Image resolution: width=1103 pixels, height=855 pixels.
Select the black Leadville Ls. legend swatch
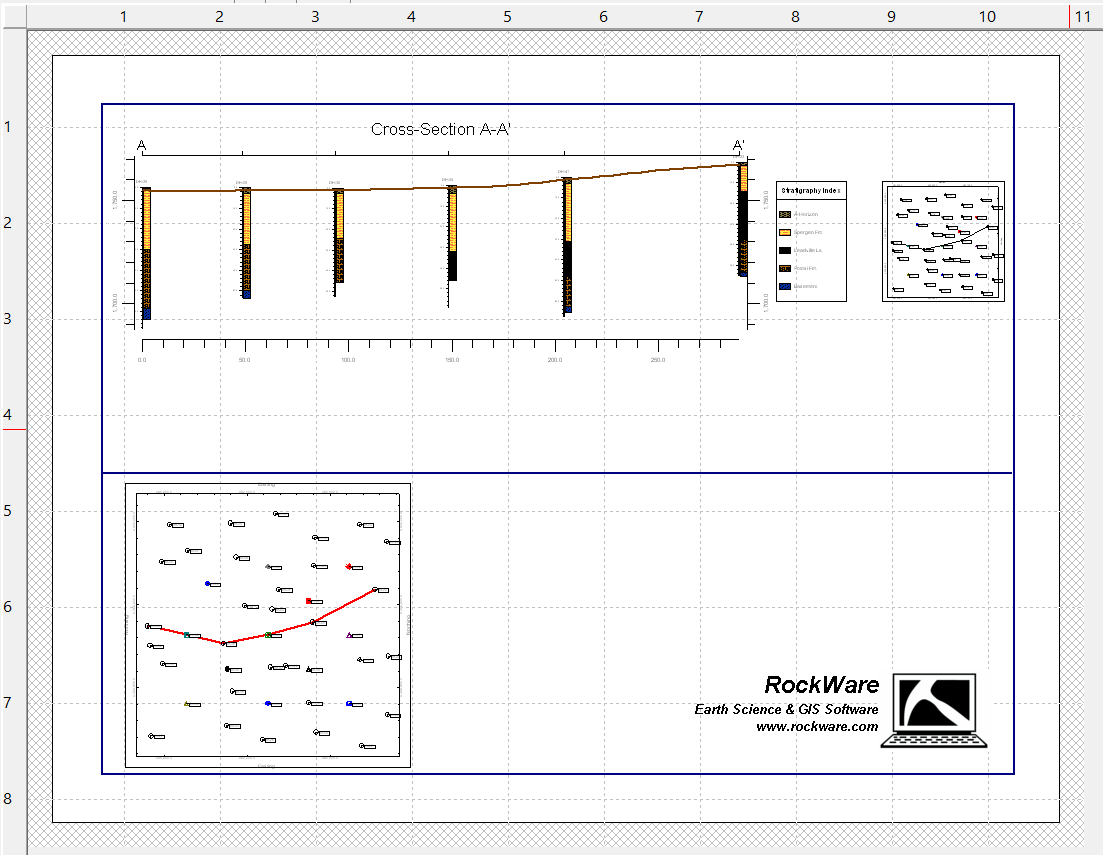point(785,250)
